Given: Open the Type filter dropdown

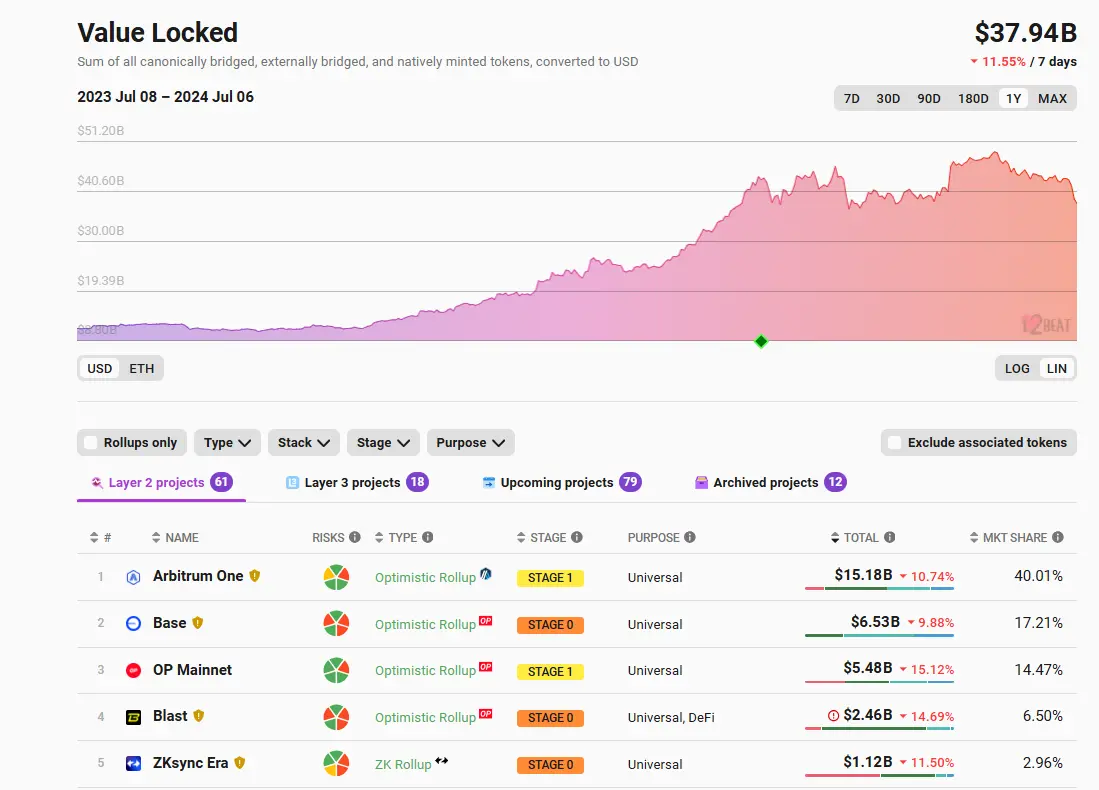Looking at the screenshot, I should click(227, 443).
